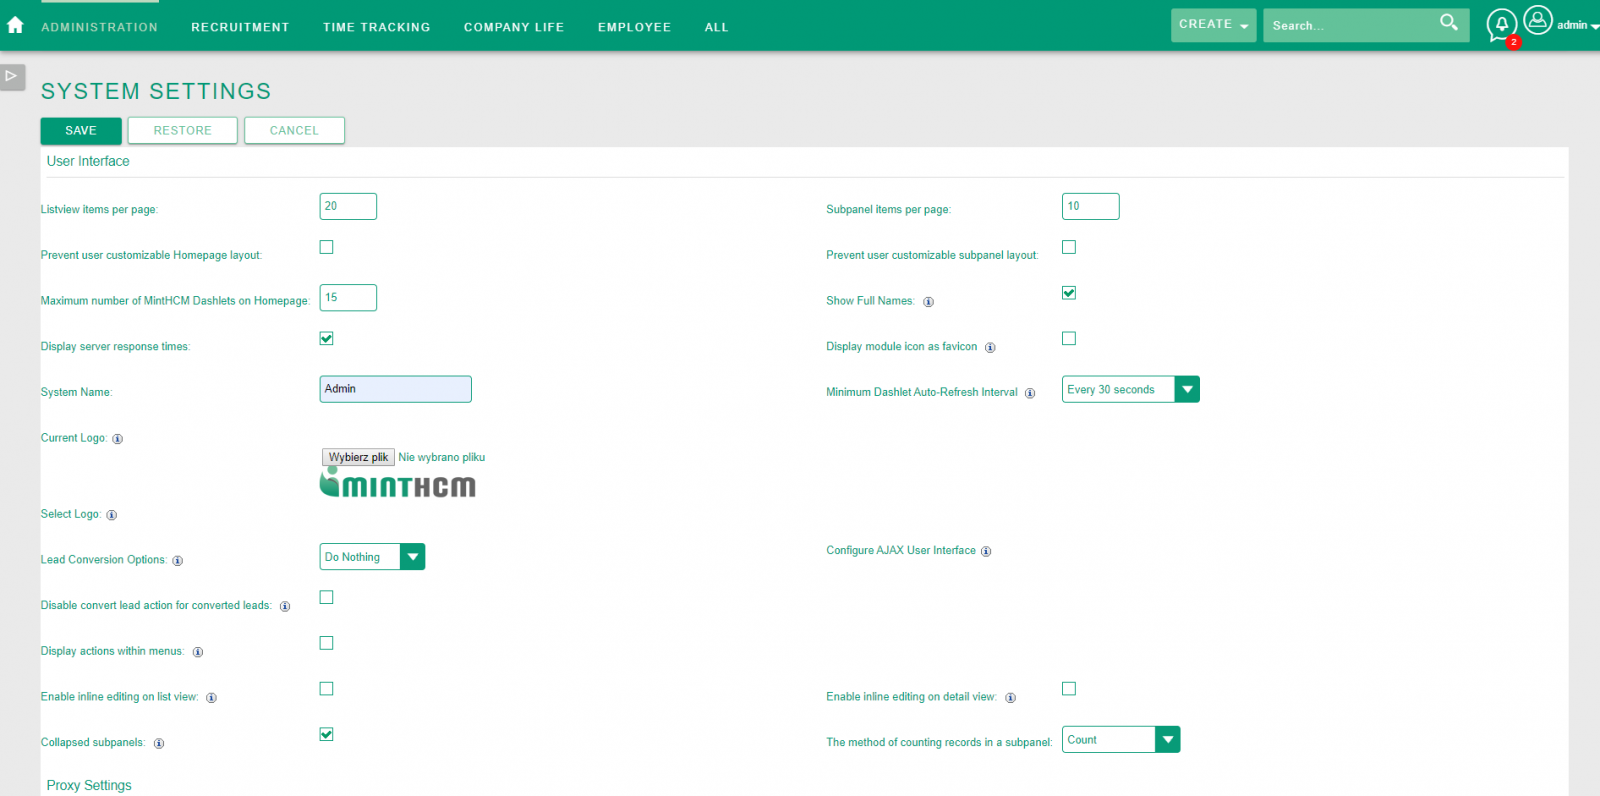Show info for Disable convert lead action

click(x=285, y=607)
